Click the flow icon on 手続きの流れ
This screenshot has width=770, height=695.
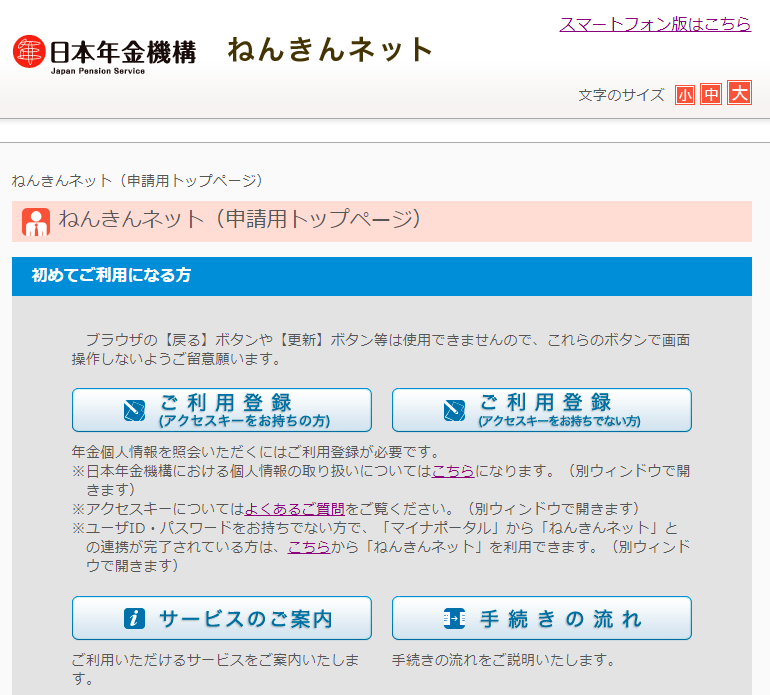(x=454, y=618)
